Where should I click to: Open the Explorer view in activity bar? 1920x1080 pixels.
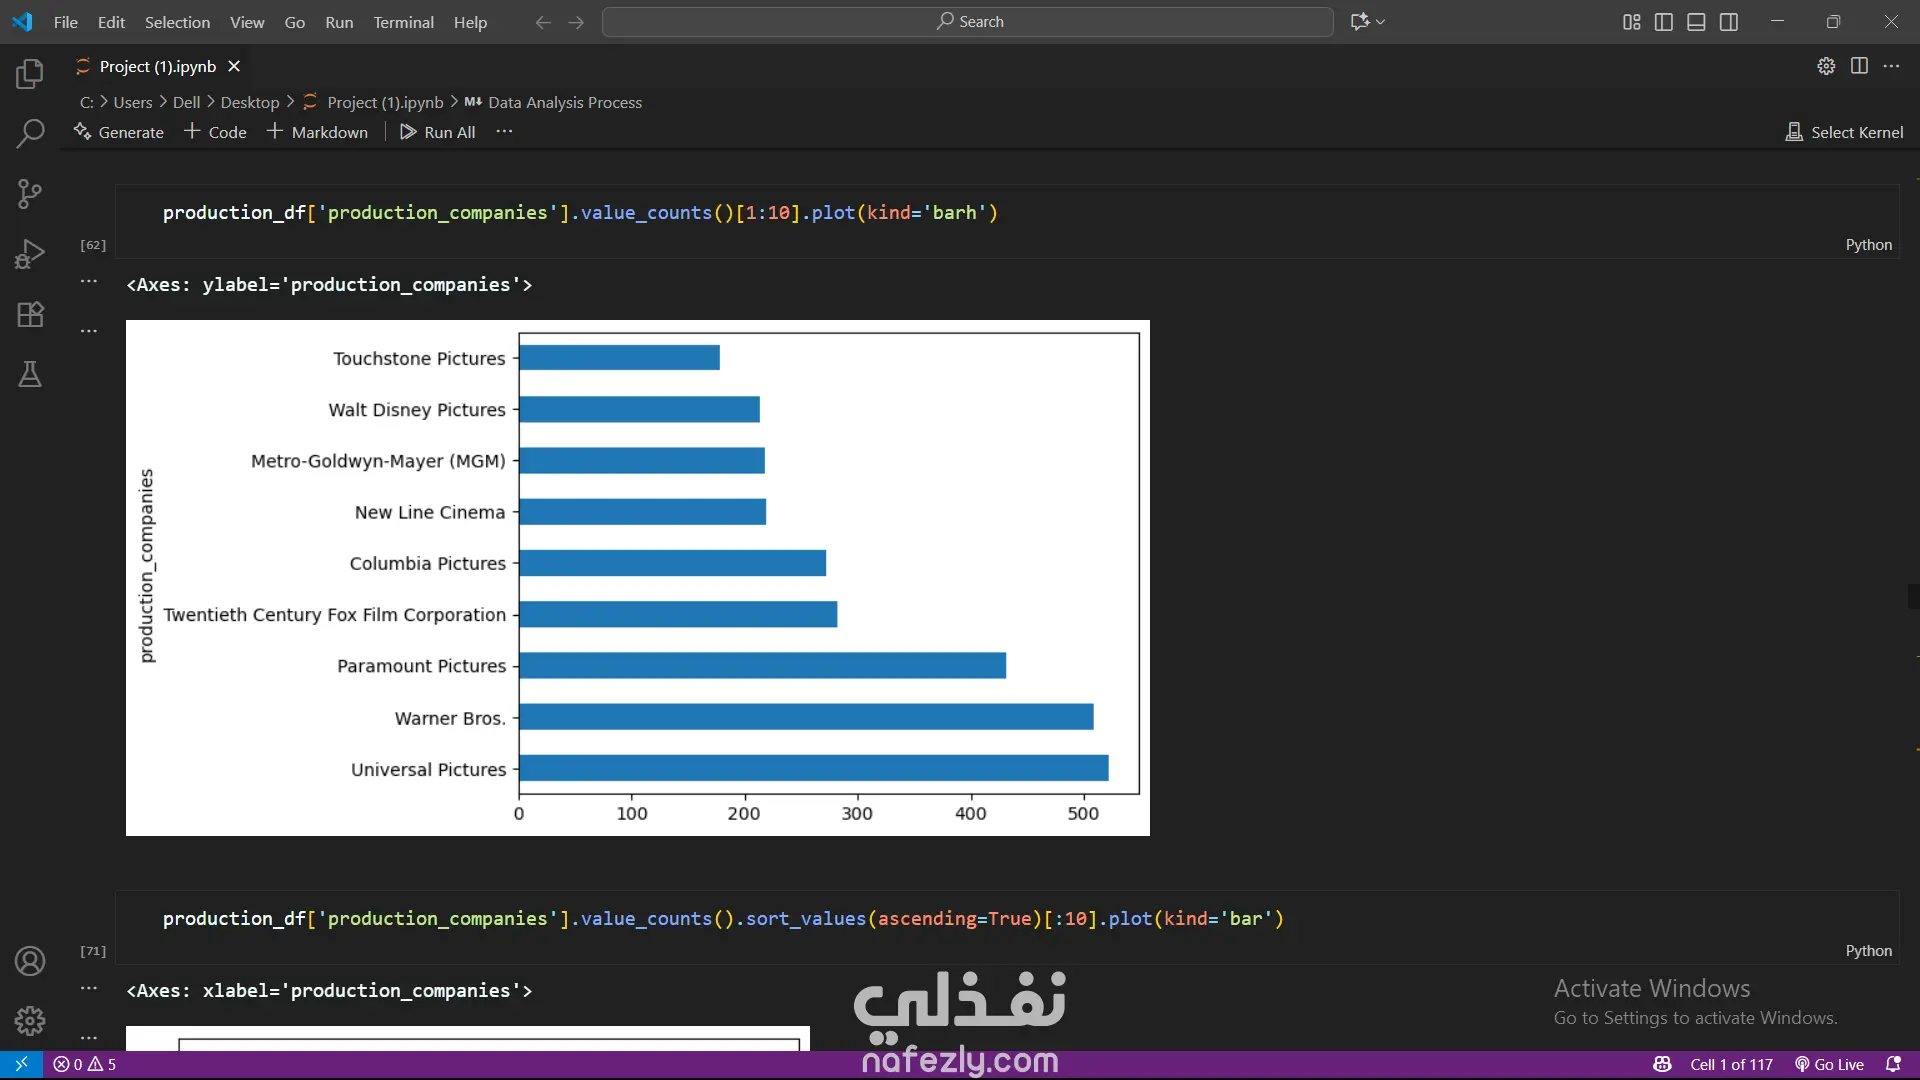click(x=30, y=74)
